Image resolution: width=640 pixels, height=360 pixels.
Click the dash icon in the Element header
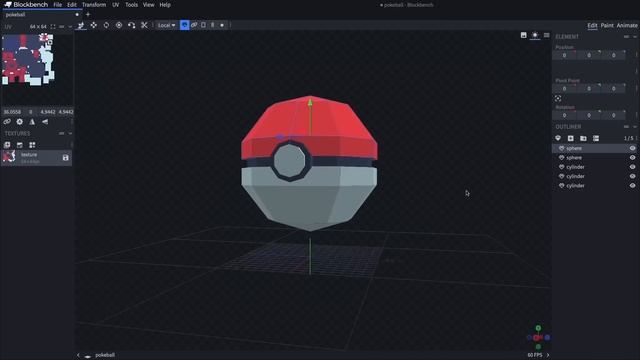click(627, 37)
